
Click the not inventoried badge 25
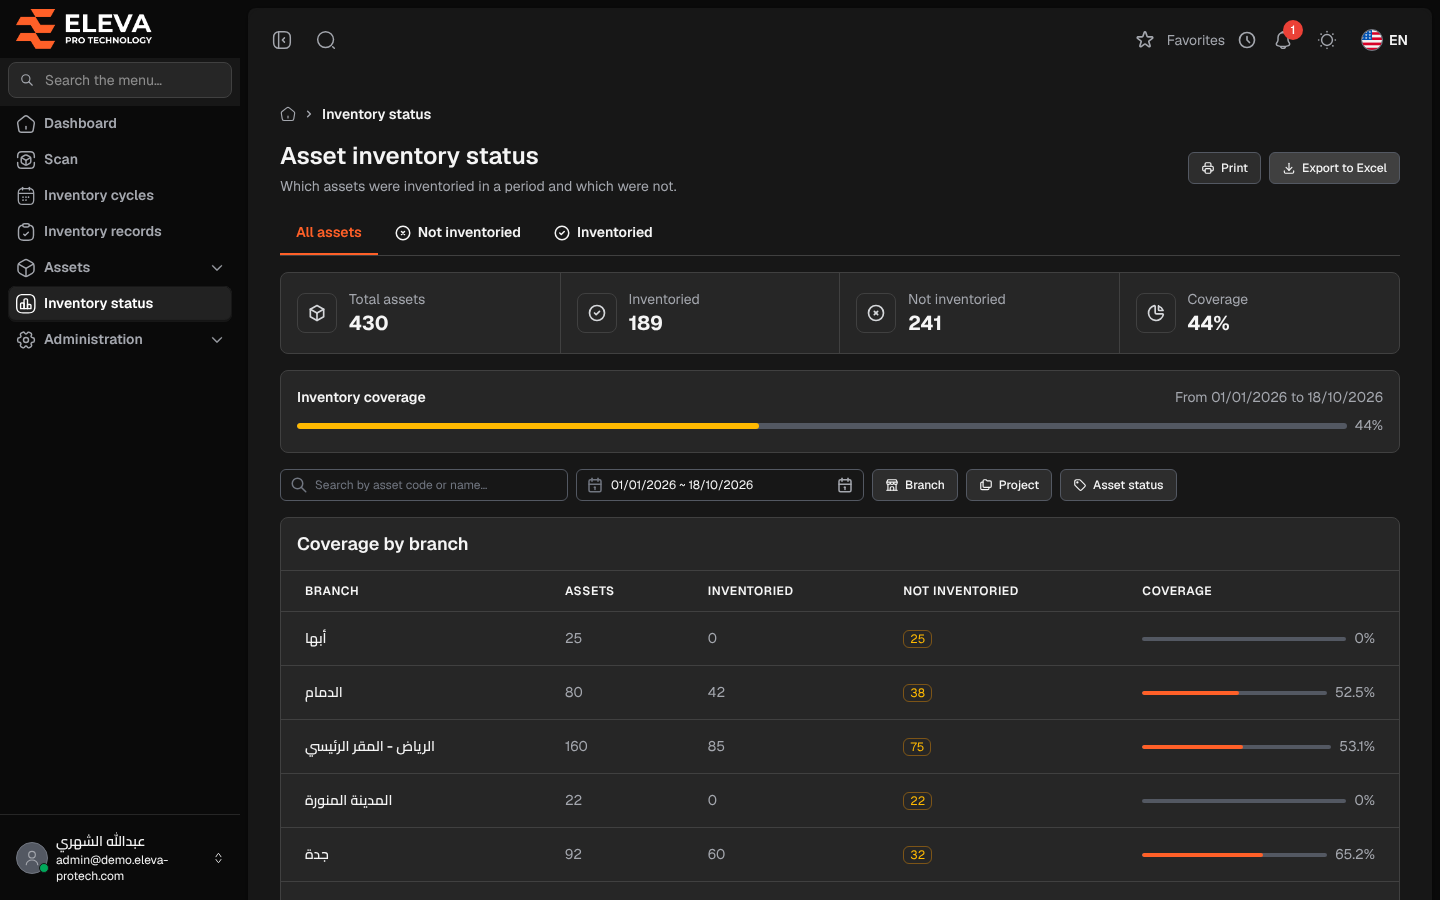(x=917, y=639)
